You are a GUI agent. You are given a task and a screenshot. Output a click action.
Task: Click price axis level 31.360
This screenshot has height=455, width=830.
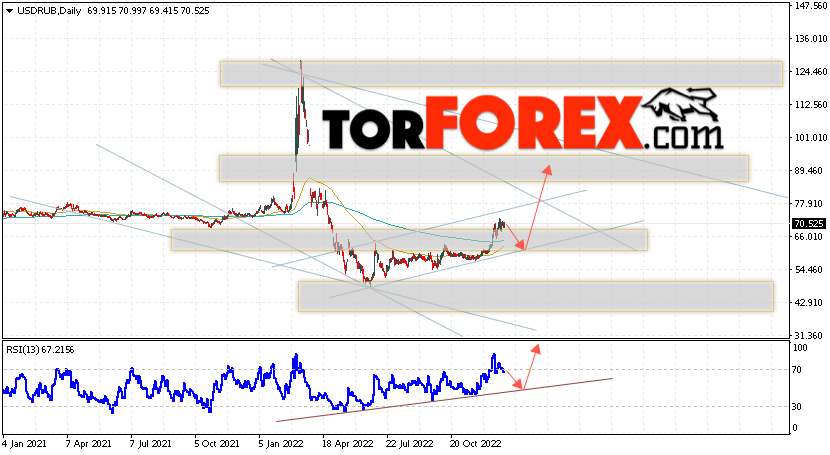(808, 335)
